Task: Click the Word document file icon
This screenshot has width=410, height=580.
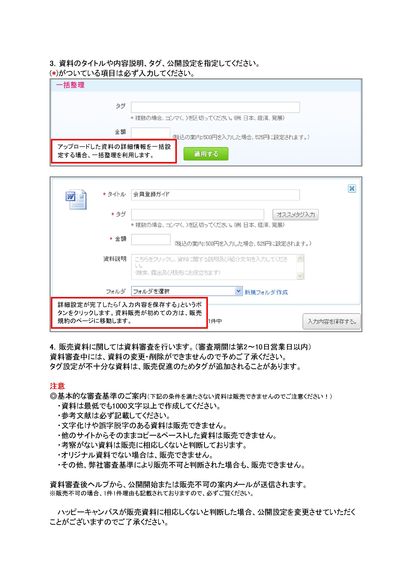Action: pos(77,200)
